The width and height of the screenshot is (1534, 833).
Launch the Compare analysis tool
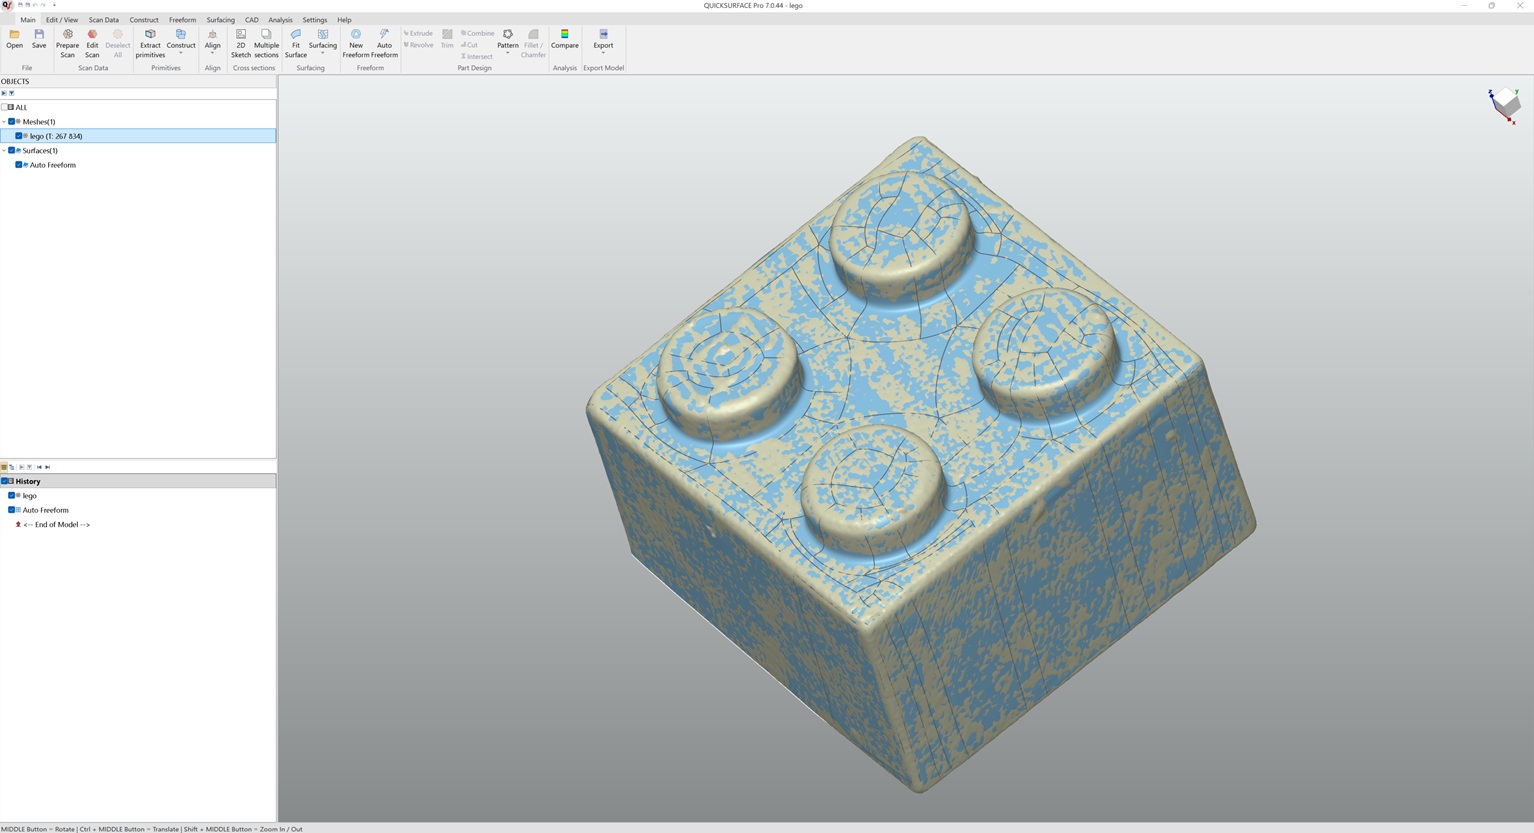pos(564,39)
